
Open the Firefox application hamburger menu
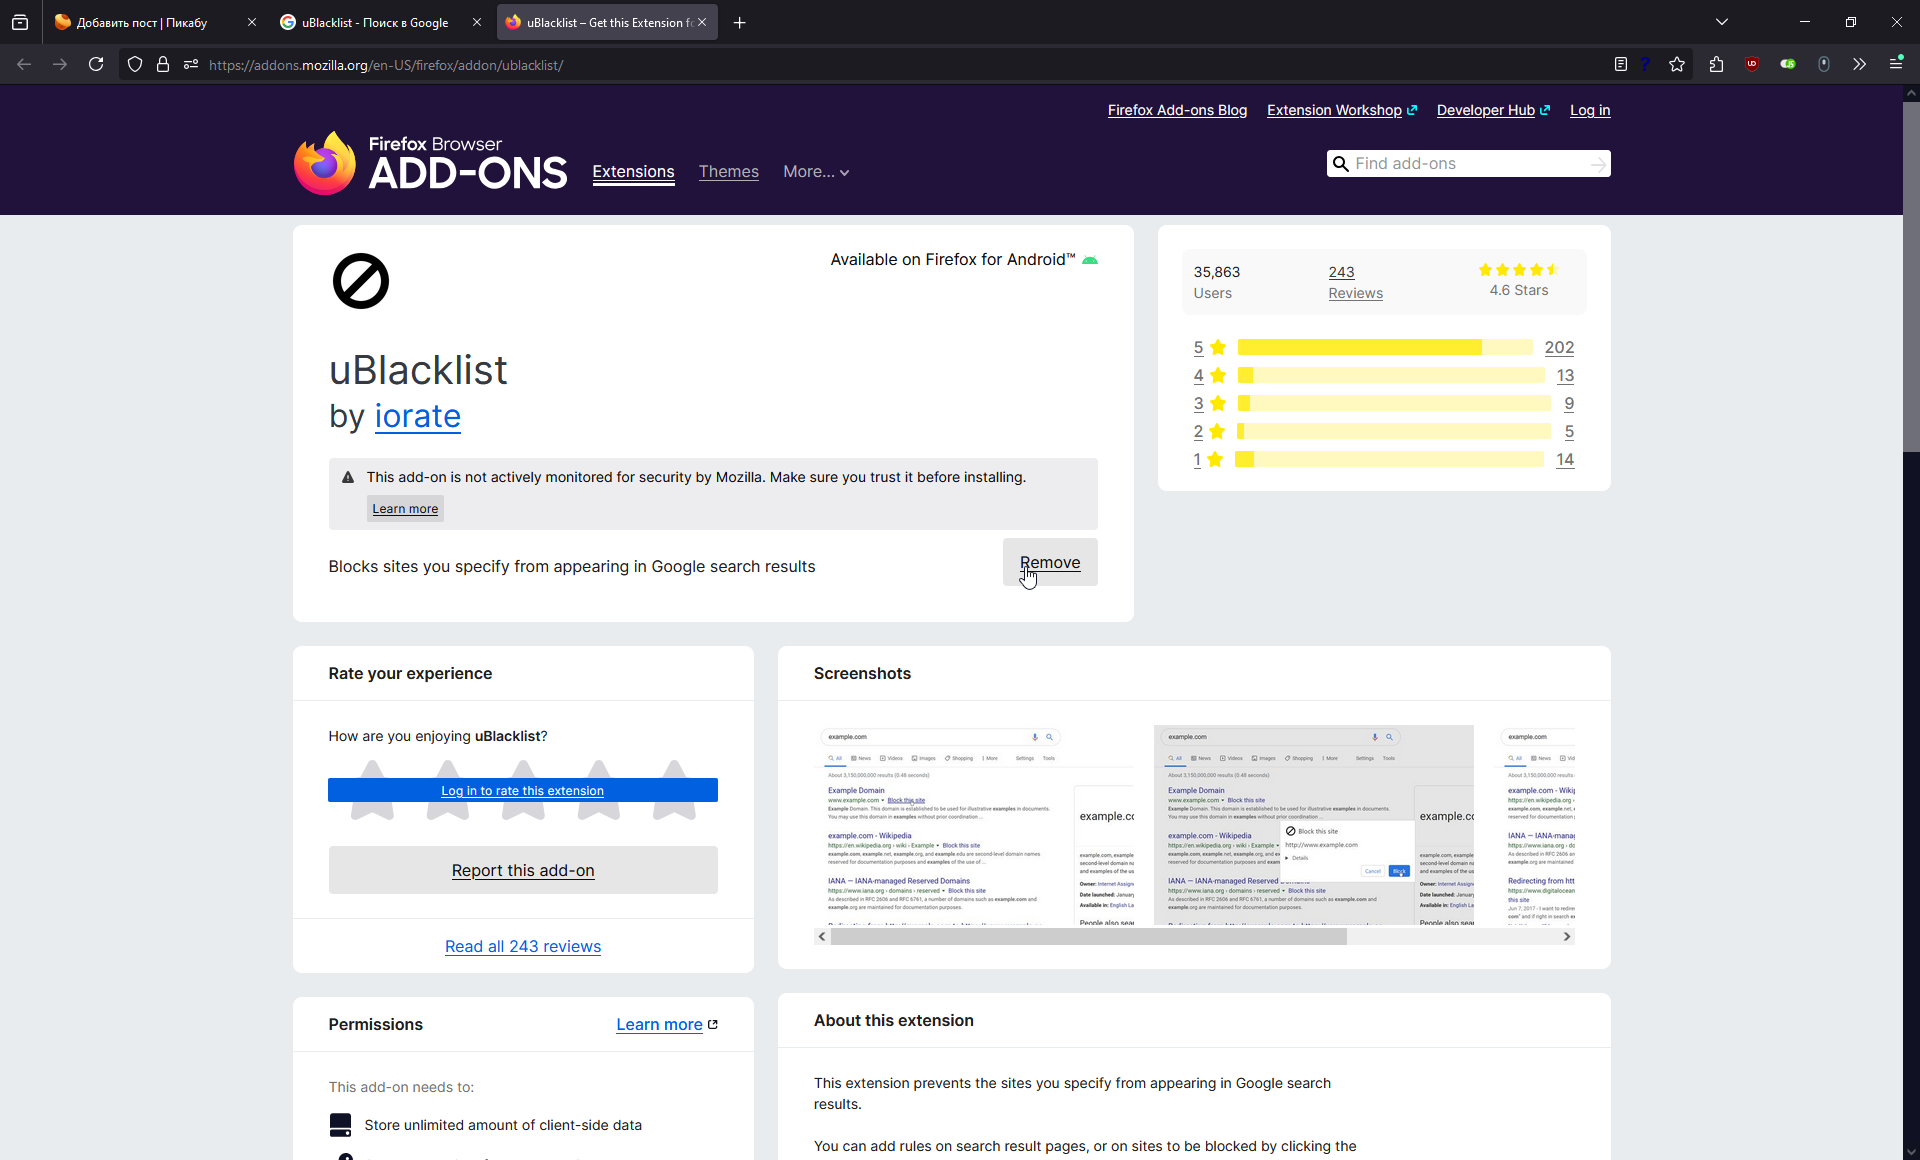click(x=1896, y=64)
